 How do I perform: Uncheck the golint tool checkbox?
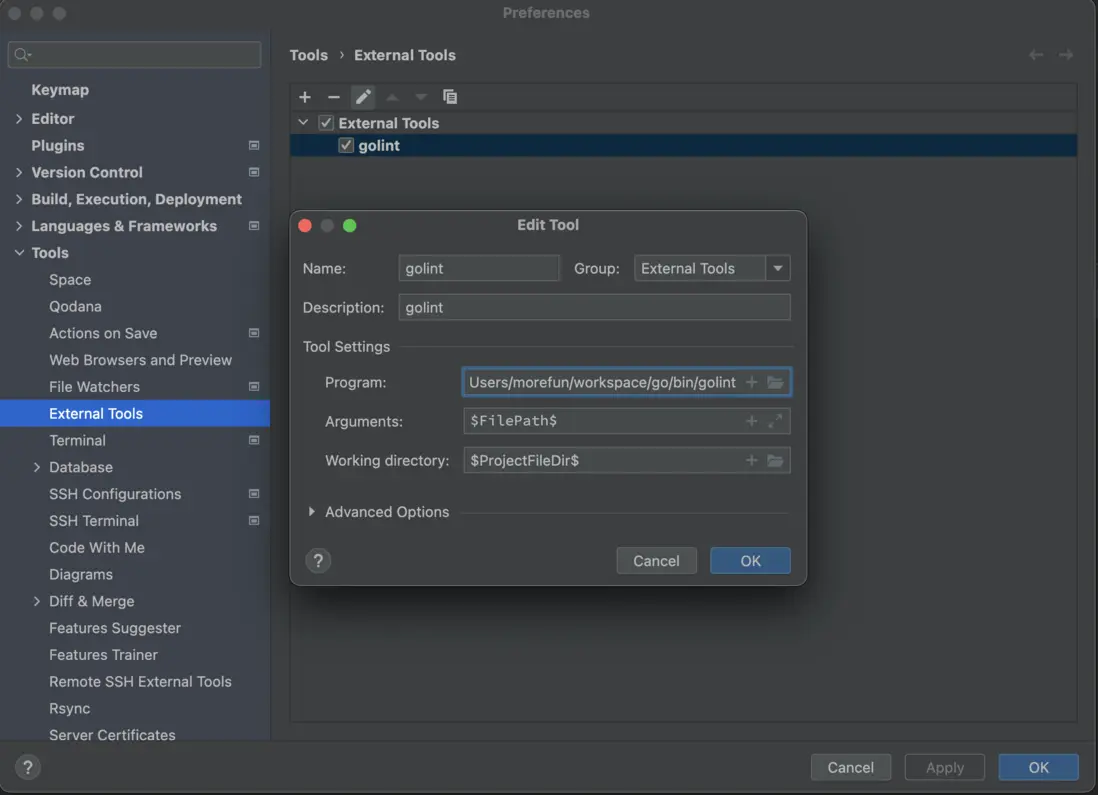346,146
